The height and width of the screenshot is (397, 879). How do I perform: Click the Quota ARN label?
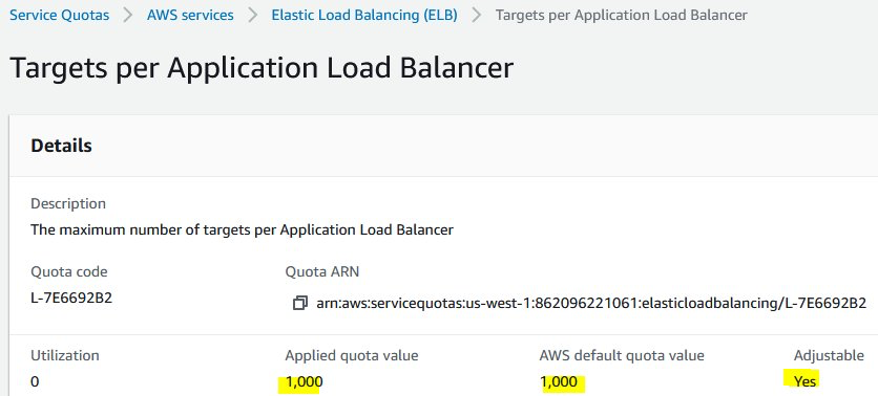tap(322, 272)
